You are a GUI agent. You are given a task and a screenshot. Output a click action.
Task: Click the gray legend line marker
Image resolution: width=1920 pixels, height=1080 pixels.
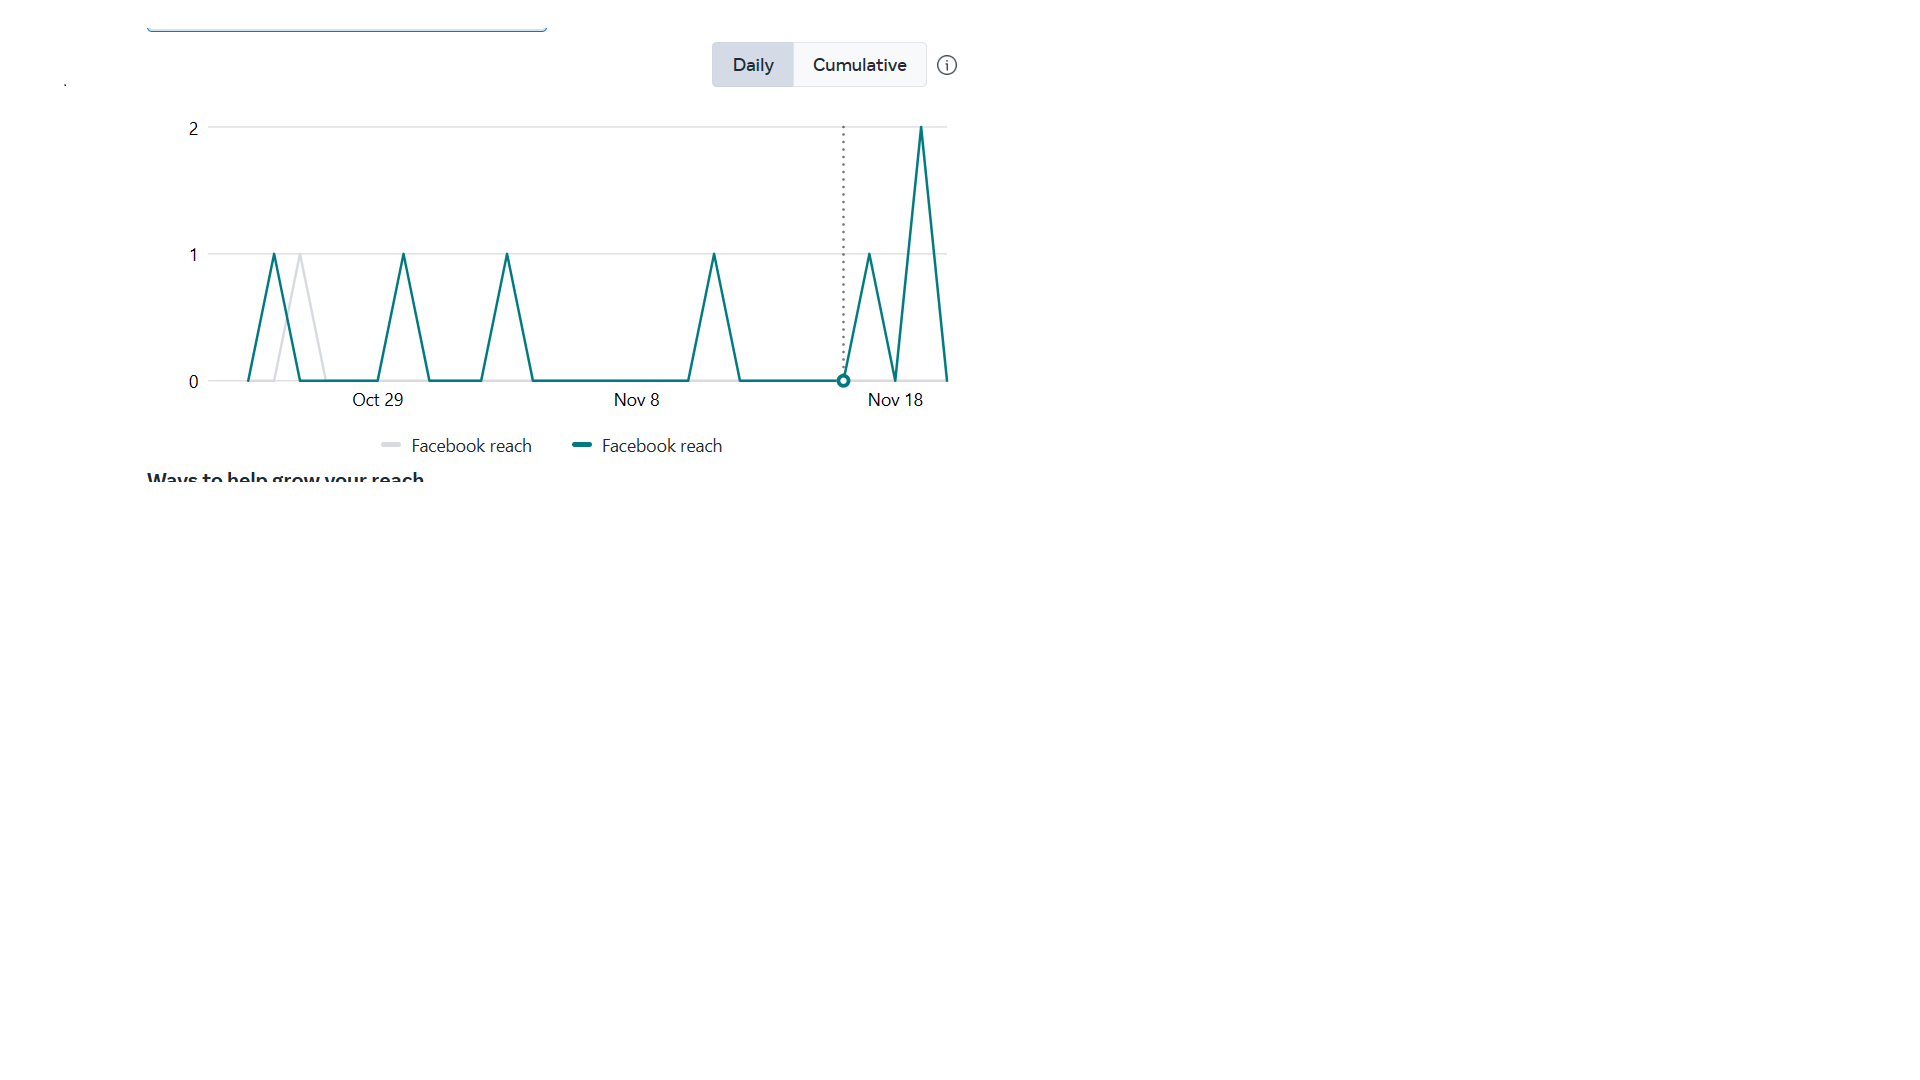391,445
